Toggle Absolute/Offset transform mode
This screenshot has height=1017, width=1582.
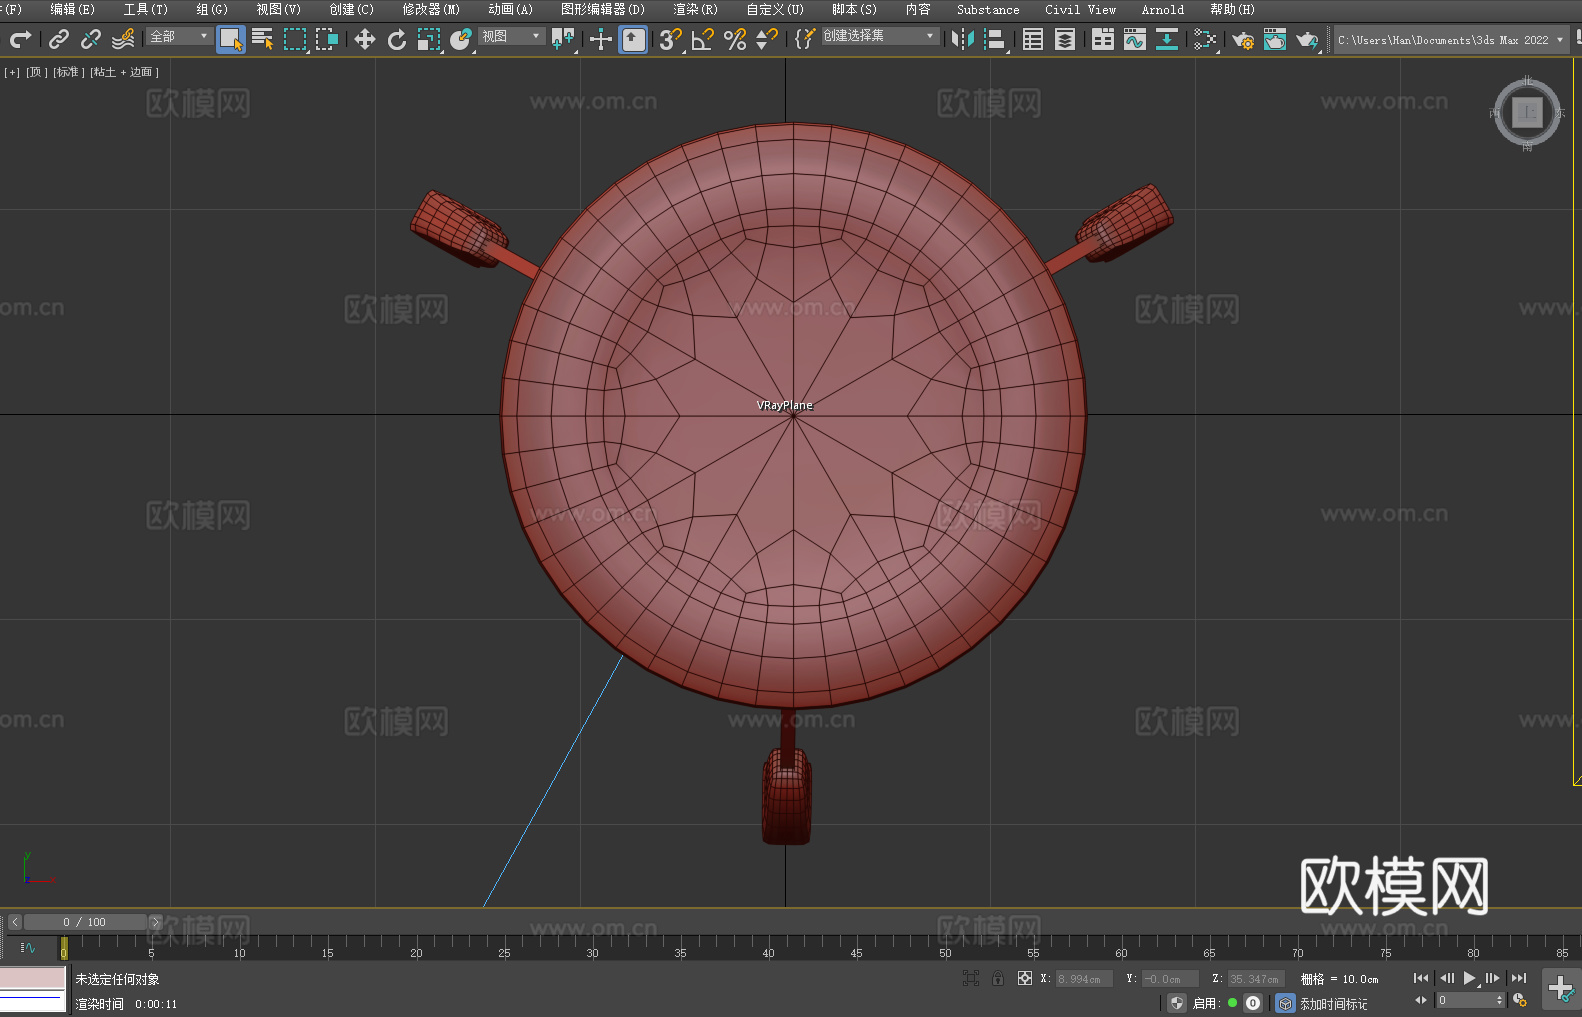[x=1025, y=978]
